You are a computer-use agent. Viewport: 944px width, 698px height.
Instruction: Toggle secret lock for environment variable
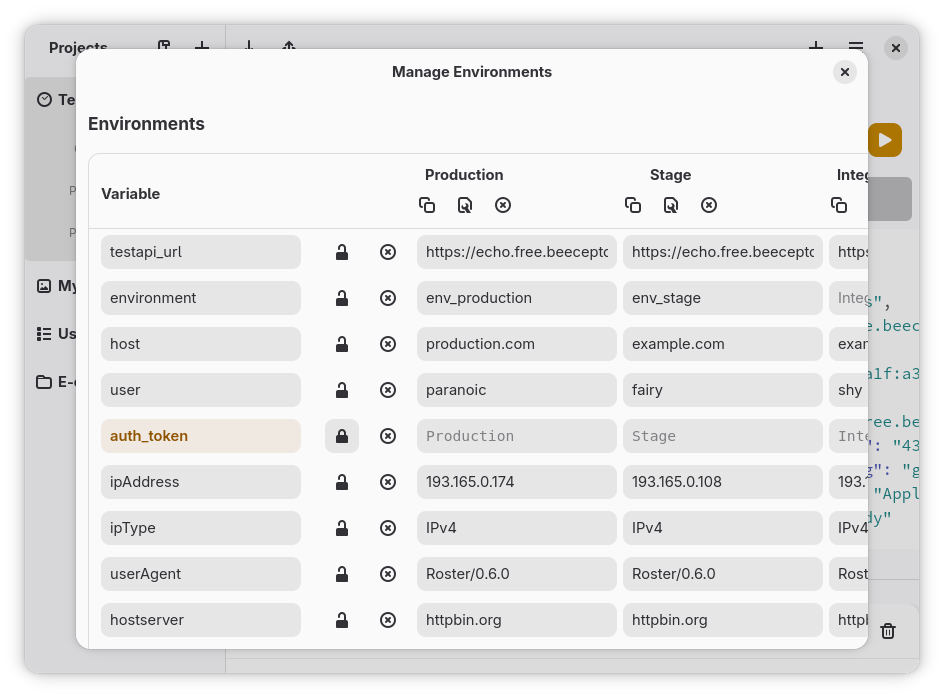(342, 298)
